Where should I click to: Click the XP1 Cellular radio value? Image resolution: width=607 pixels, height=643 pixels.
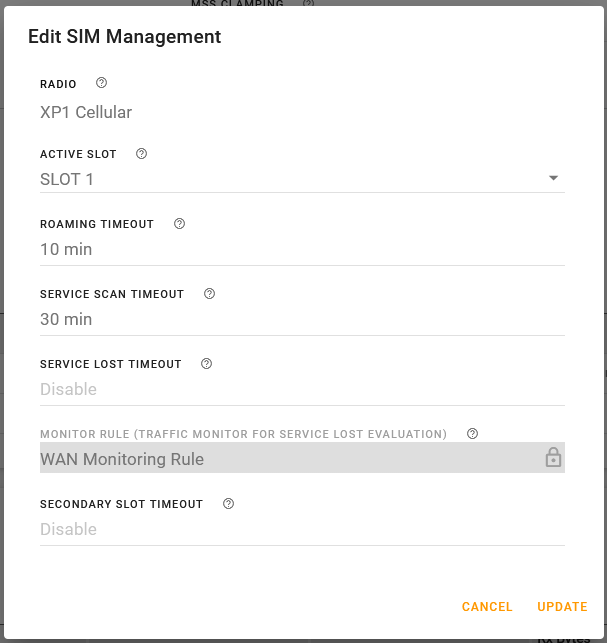click(86, 112)
